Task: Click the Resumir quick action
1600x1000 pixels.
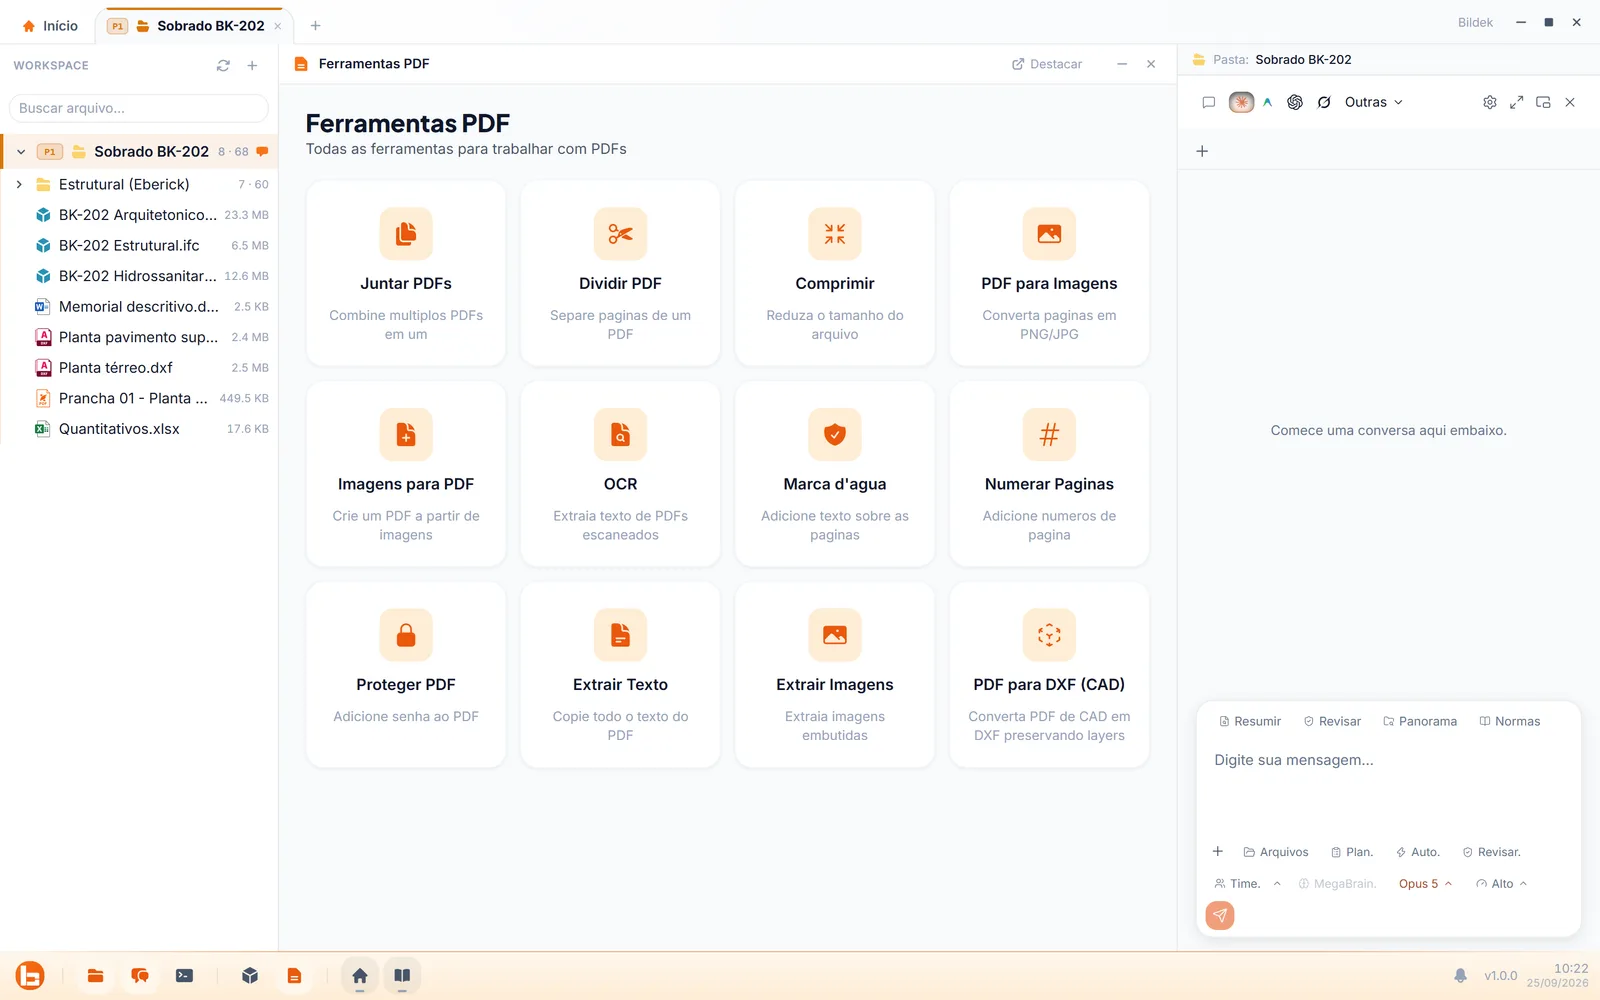Action: click(1250, 721)
